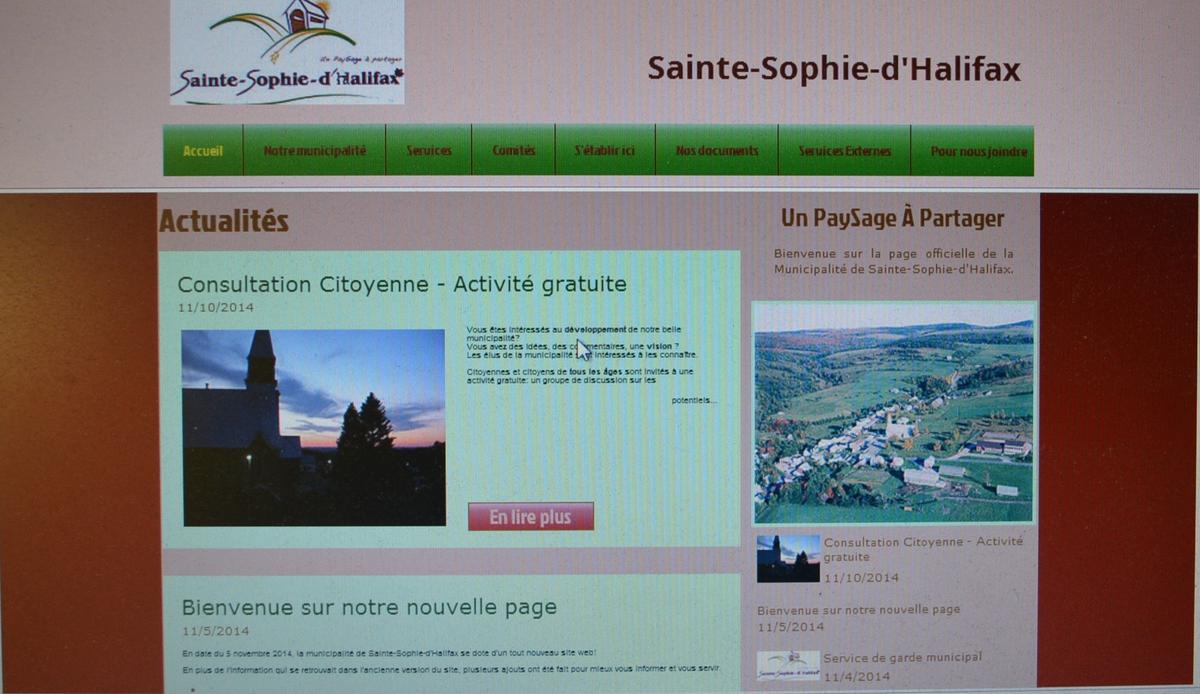The width and height of the screenshot is (1200, 694).
Task: Click the Sainte-Sophie-d'Halifax logo
Action: click(x=288, y=52)
